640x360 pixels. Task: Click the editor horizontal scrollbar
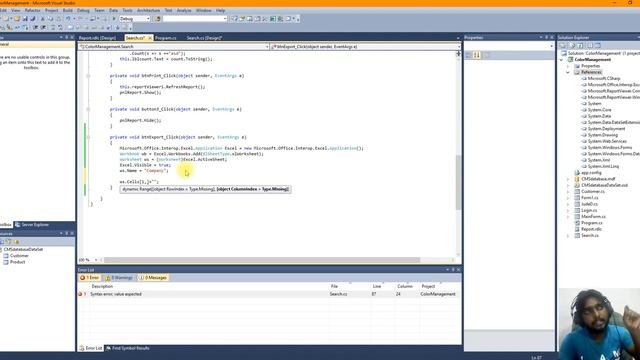pos(262,260)
